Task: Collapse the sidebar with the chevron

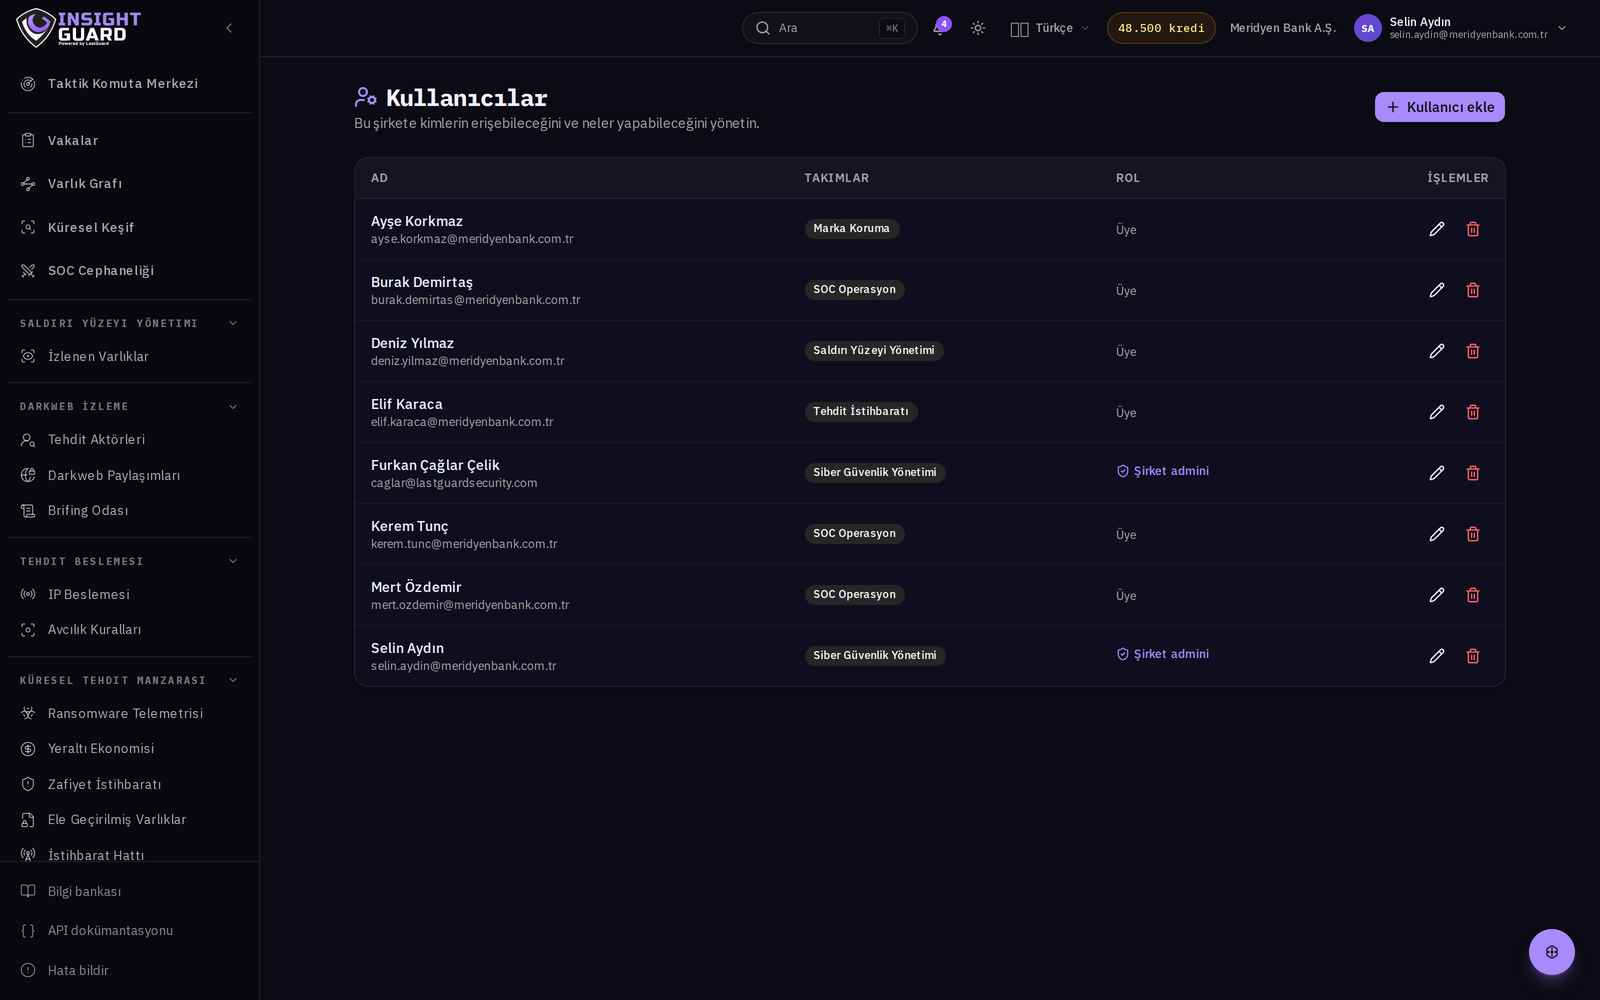Action: coord(229,28)
